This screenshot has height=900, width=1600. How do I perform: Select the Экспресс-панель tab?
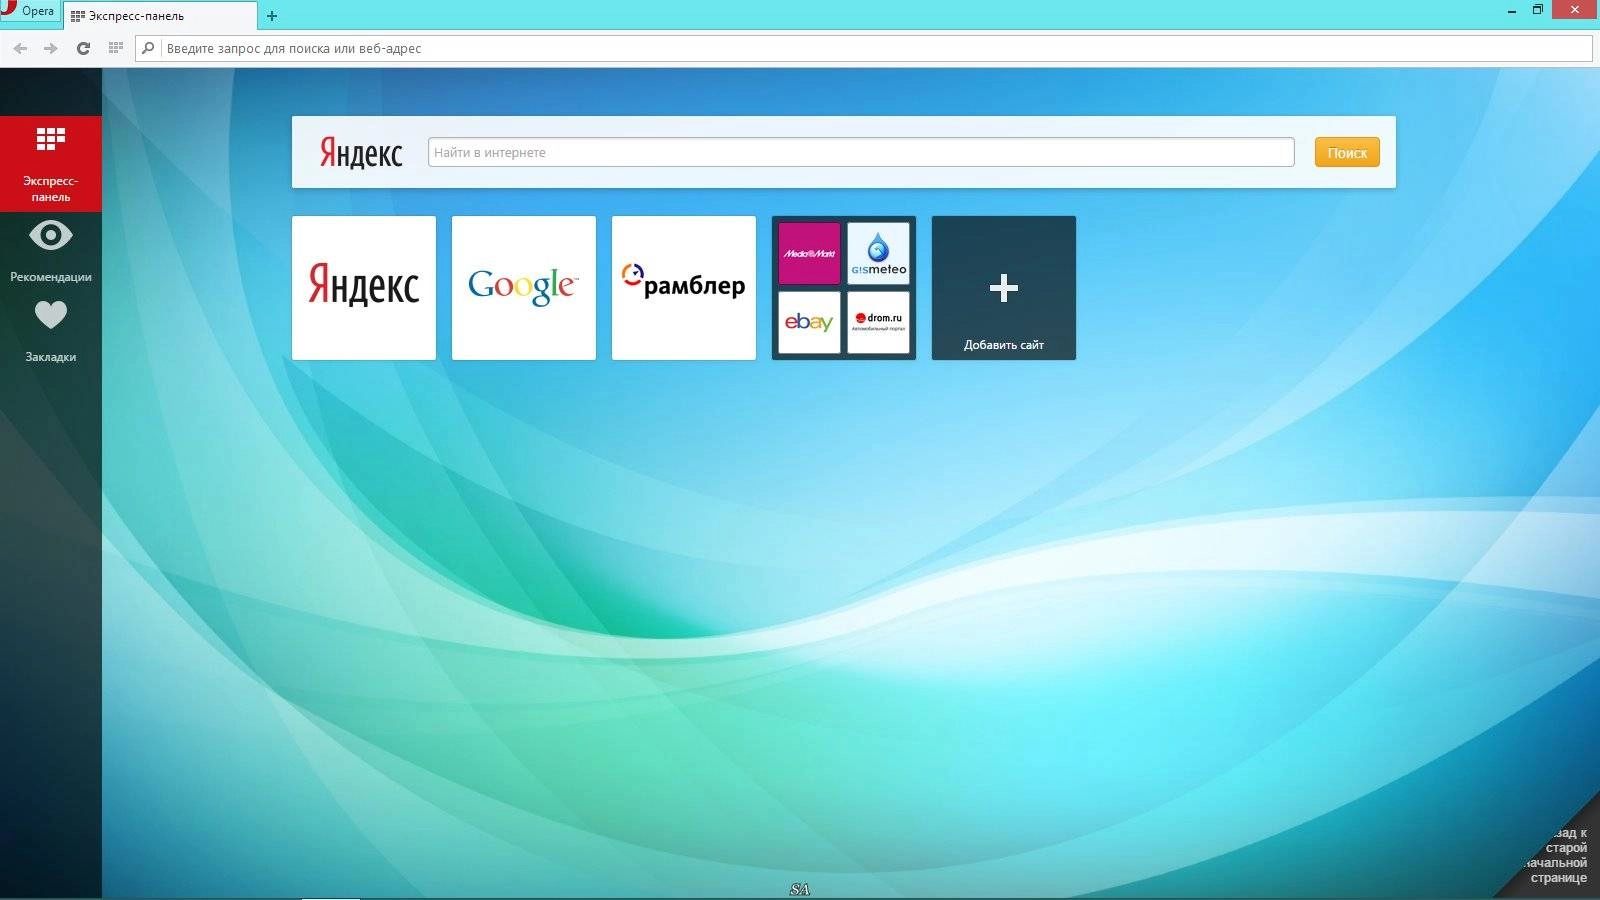160,16
